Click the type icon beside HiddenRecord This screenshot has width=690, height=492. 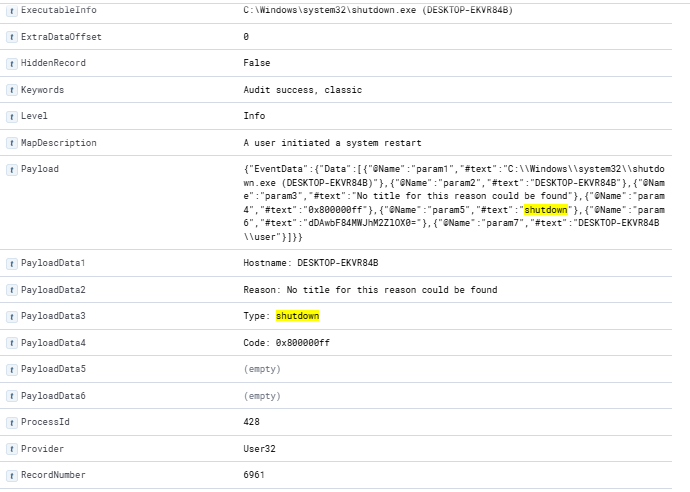(x=12, y=63)
